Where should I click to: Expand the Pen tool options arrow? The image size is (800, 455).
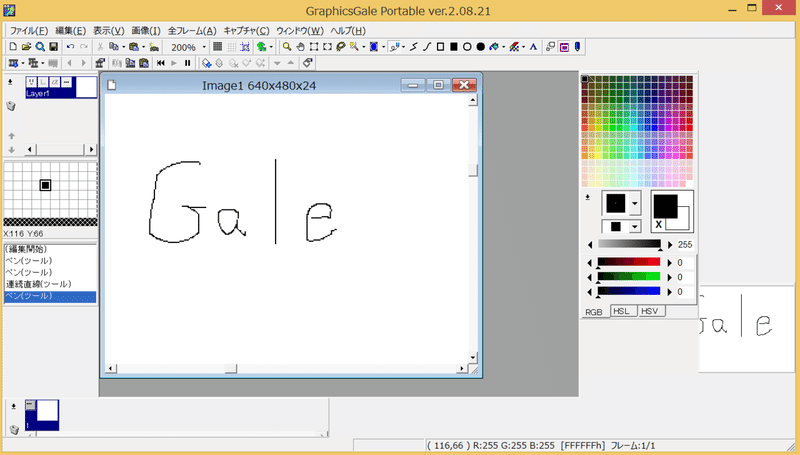(x=404, y=47)
